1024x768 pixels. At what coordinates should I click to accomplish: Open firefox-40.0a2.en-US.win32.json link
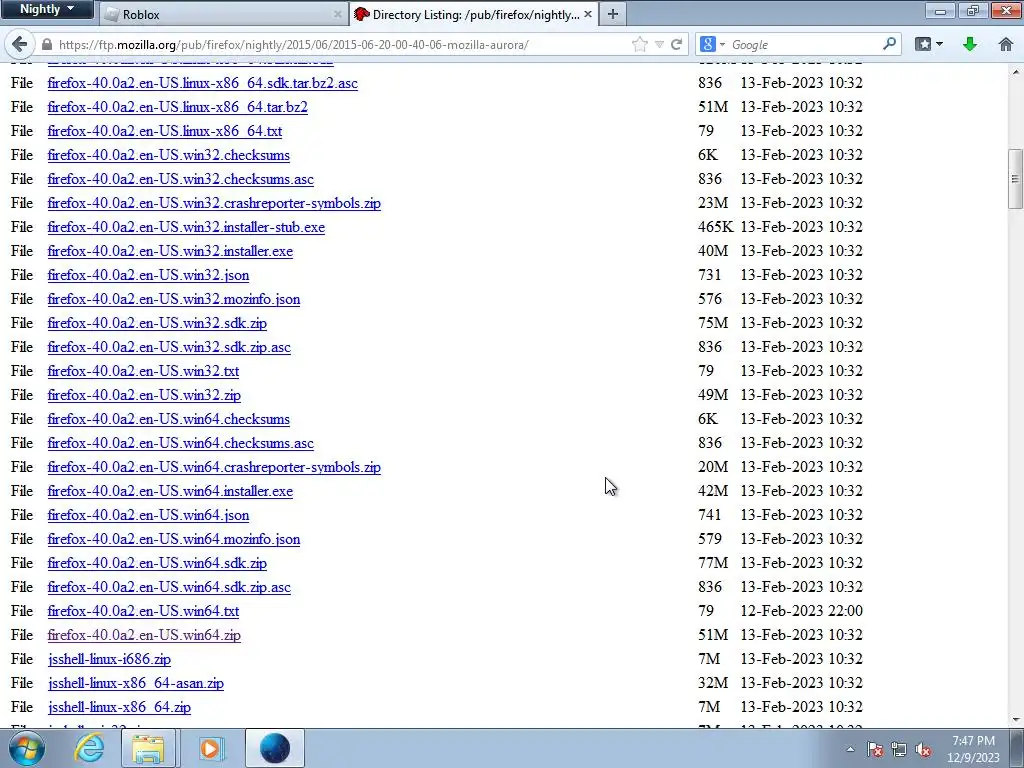point(148,276)
